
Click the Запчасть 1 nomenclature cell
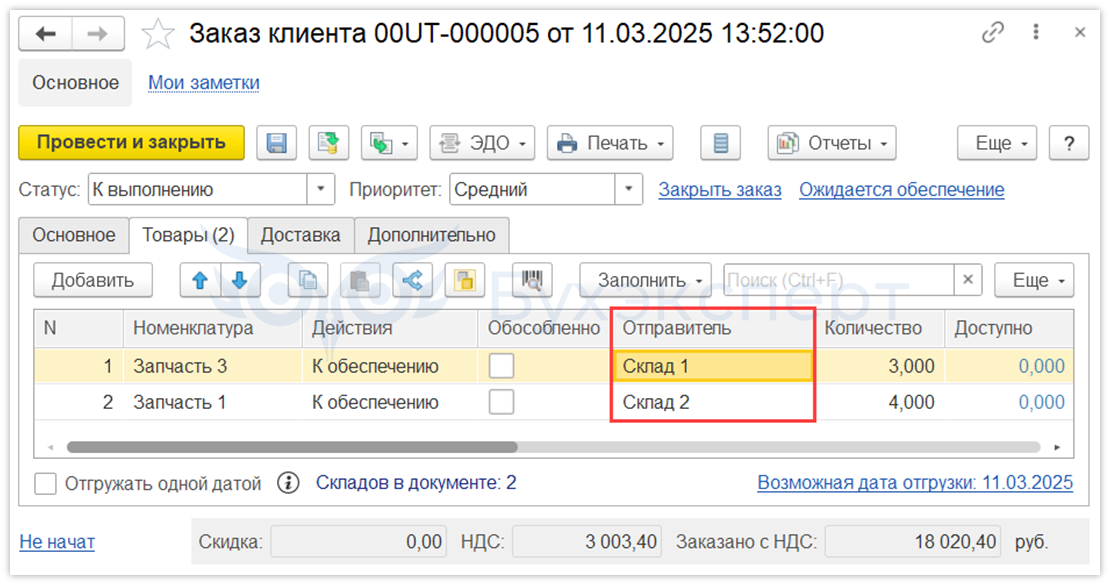pos(212,402)
